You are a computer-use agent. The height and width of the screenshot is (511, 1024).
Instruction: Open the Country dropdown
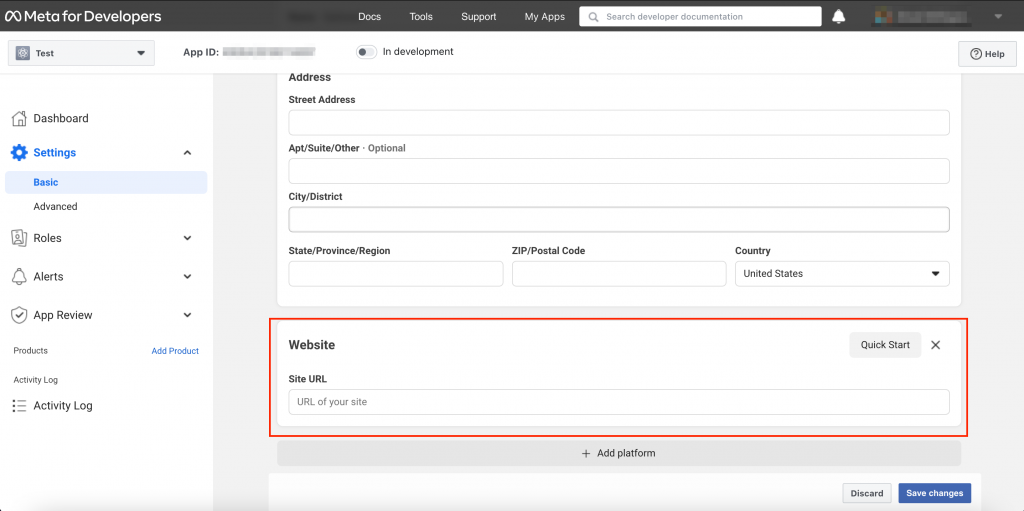pos(841,274)
